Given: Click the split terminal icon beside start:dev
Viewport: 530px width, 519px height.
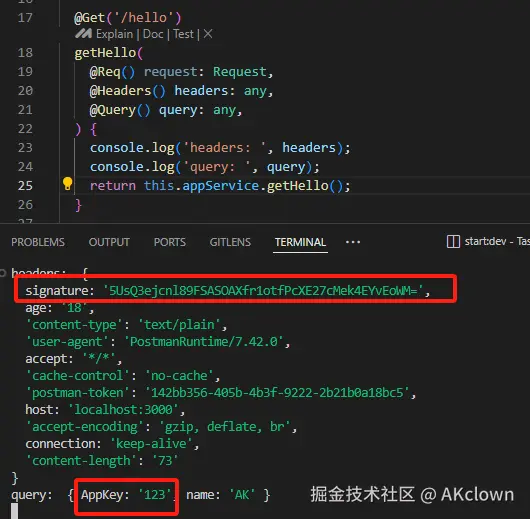Looking at the screenshot, I should click(x=453, y=241).
